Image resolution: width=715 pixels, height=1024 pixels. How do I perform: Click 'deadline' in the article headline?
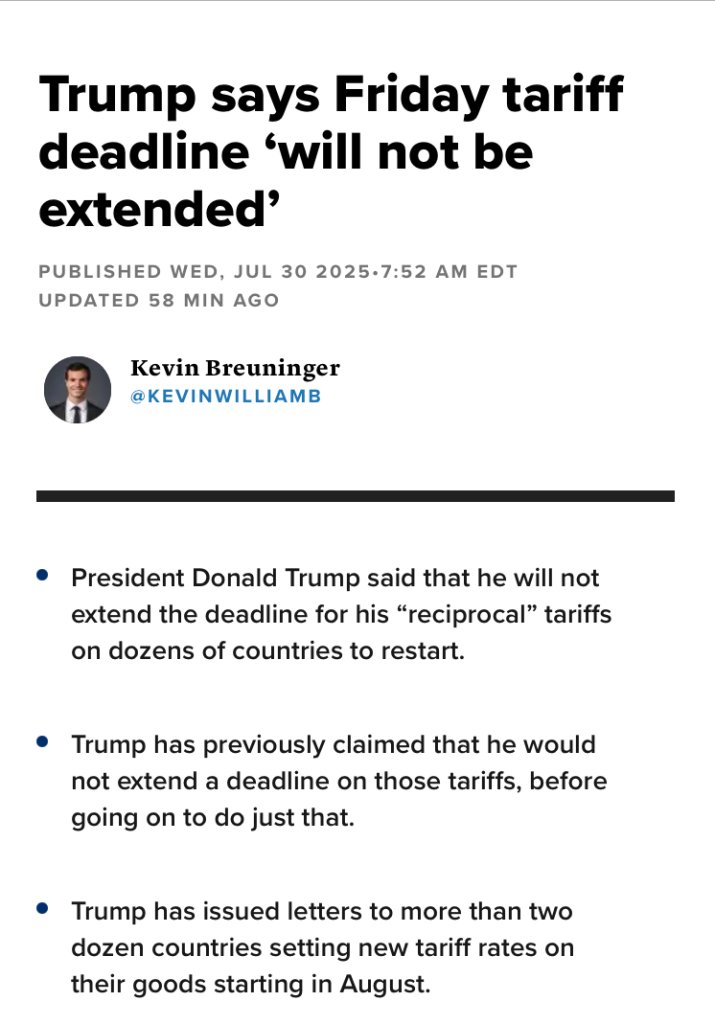click(144, 152)
